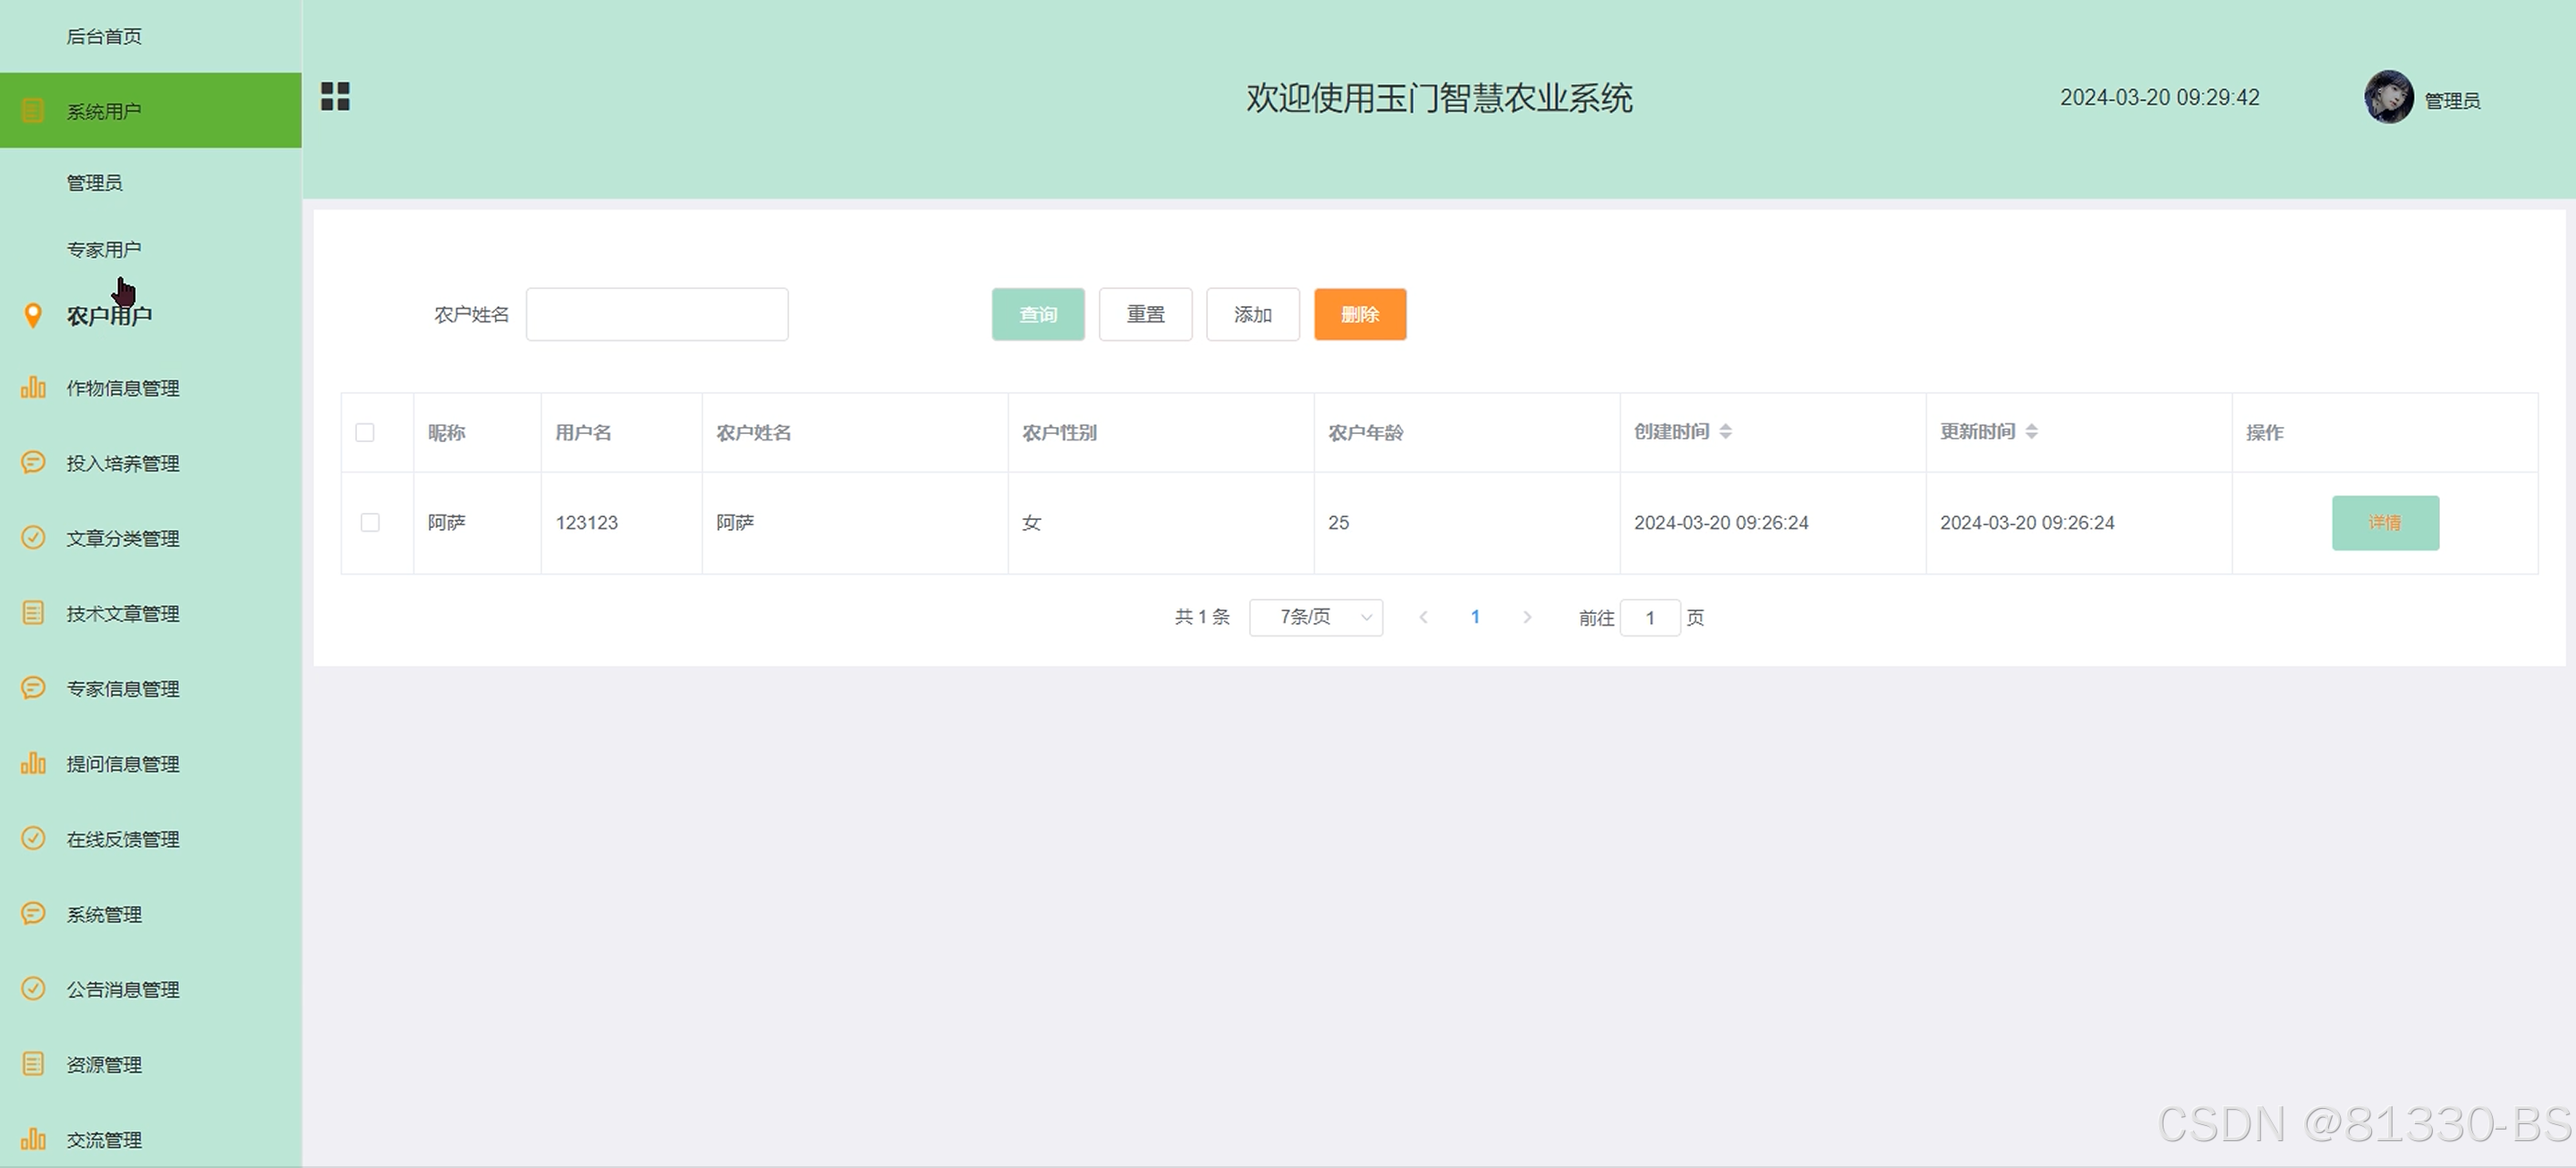This screenshot has width=2576, height=1168.
Task: Open 专家用户 submenu item
Action: coord(104,250)
